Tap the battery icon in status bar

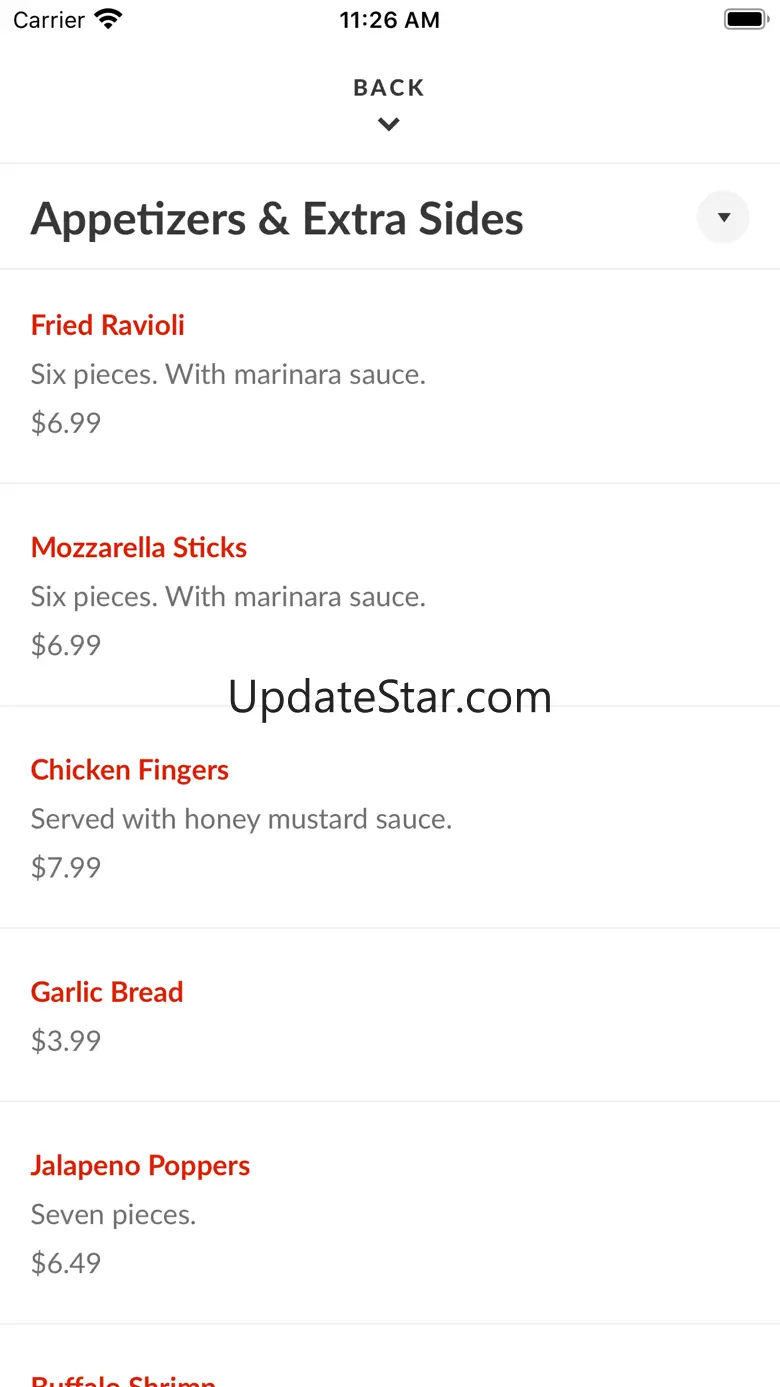coord(745,19)
